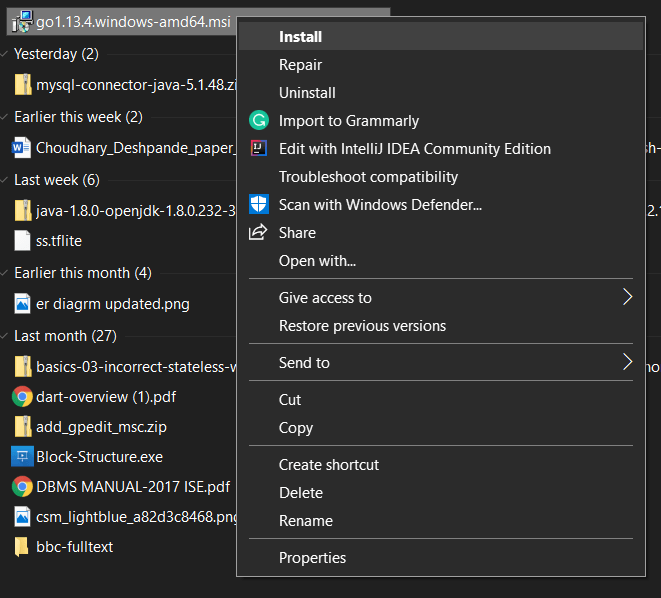Image resolution: width=661 pixels, height=598 pixels.
Task: Click the Word icon for Choudhary_Deshpande paper
Action: pyautogui.click(x=21, y=149)
